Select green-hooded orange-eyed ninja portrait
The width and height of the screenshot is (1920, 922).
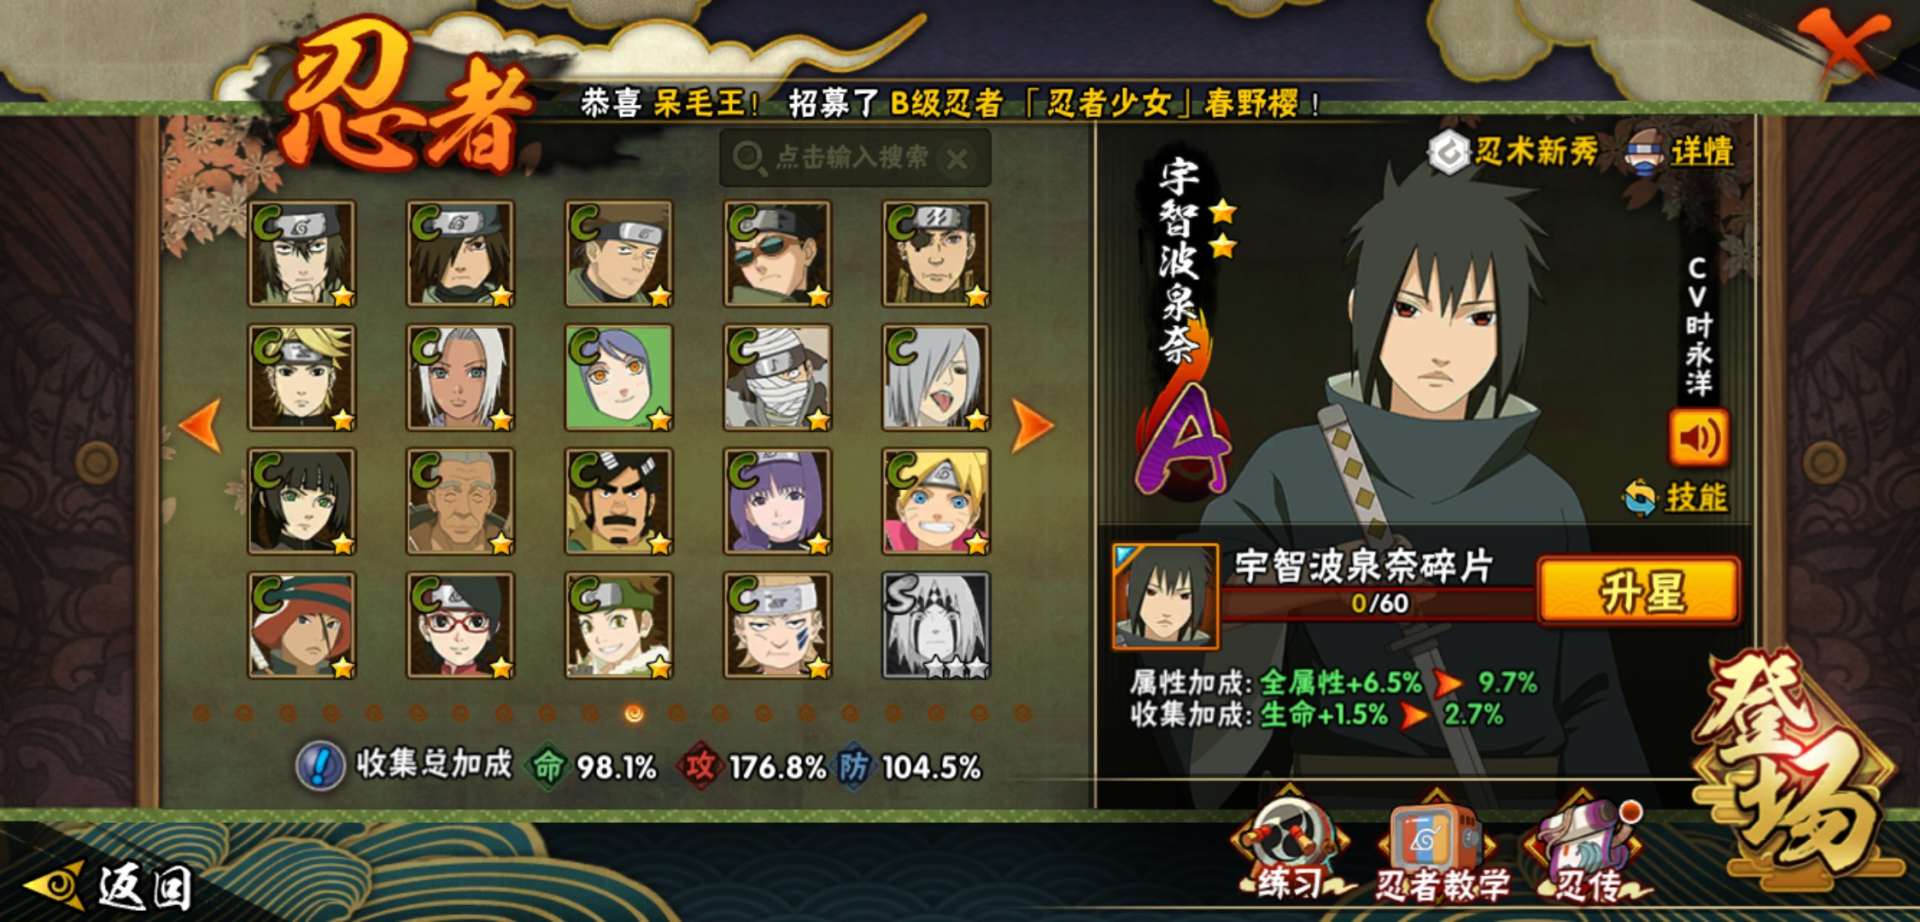click(x=619, y=378)
